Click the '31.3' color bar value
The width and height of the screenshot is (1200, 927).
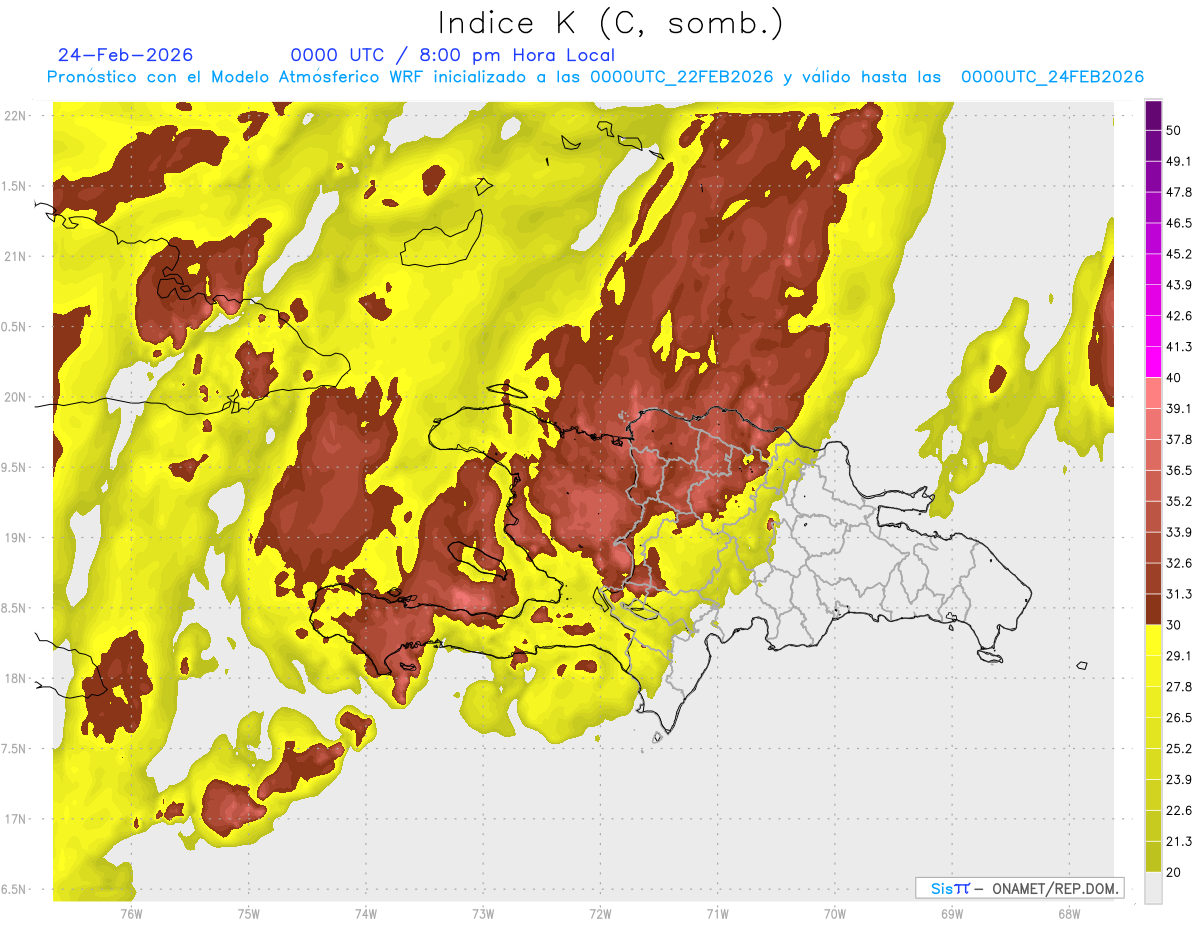(x=1179, y=594)
